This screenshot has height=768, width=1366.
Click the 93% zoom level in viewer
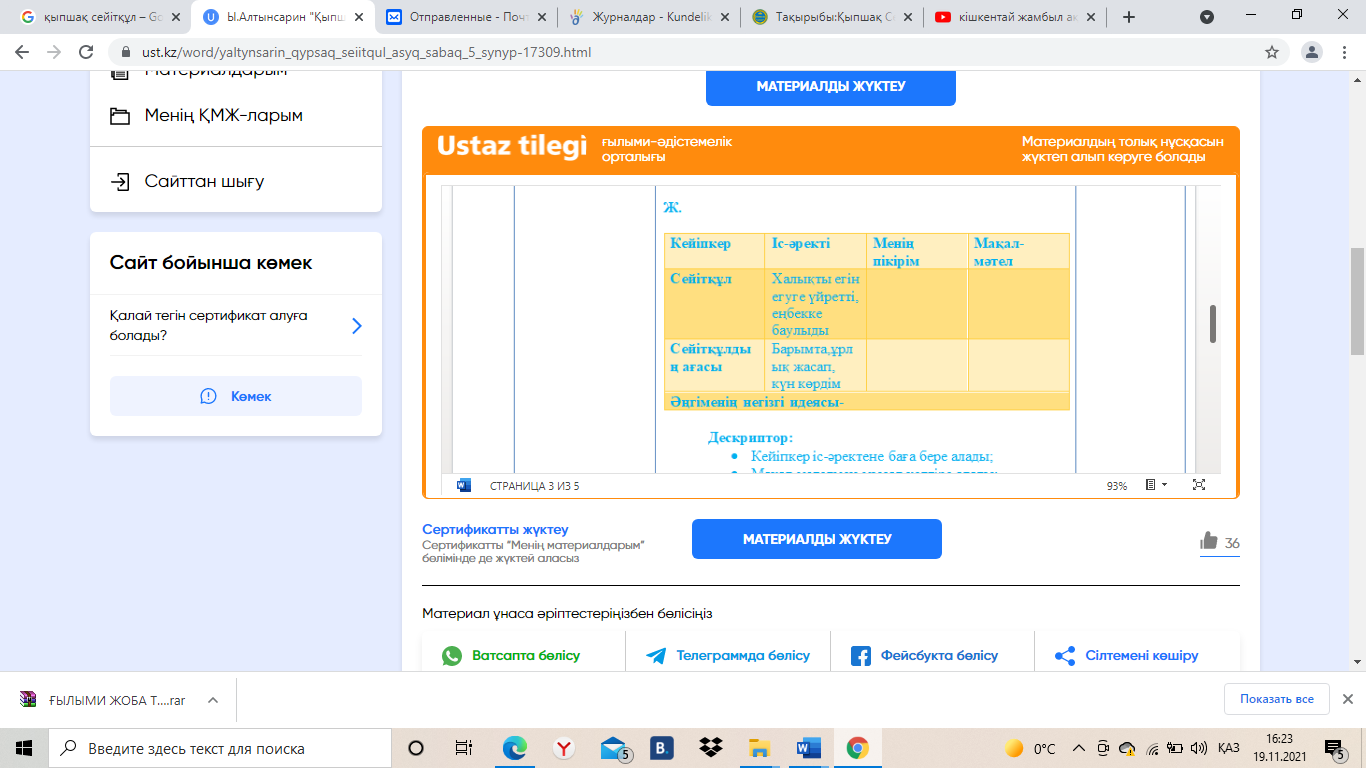1117,486
